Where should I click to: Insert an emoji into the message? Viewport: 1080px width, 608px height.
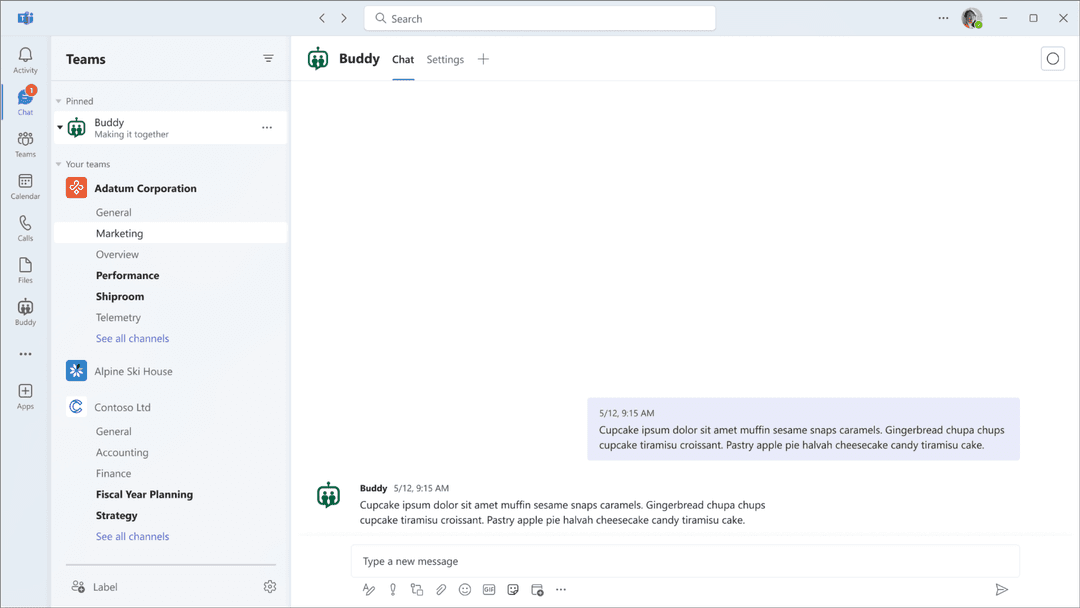click(x=464, y=589)
